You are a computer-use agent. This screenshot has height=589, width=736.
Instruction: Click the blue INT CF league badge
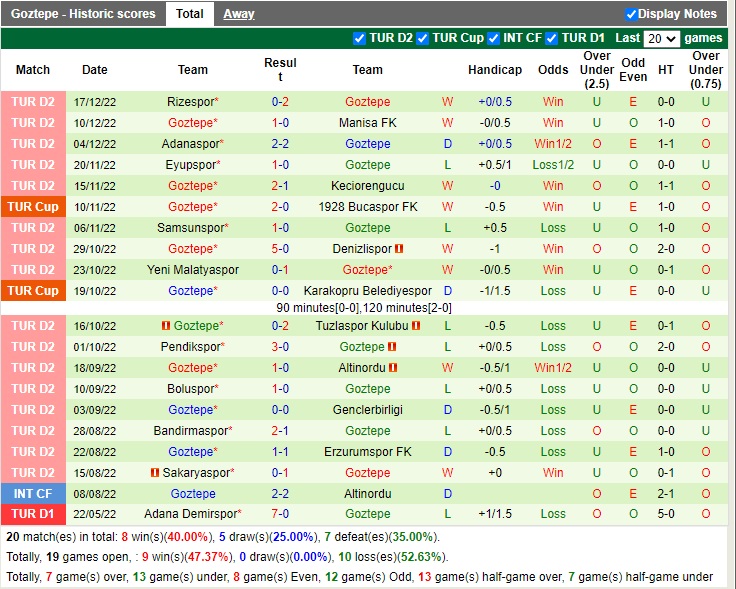[x=33, y=494]
